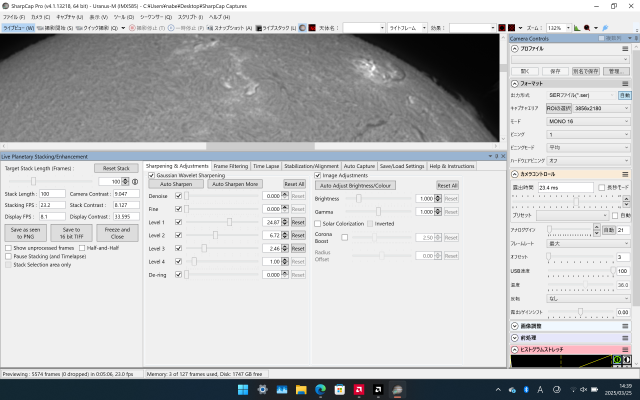Open the hamburger menu of the カメラコントロール section

tap(625, 174)
